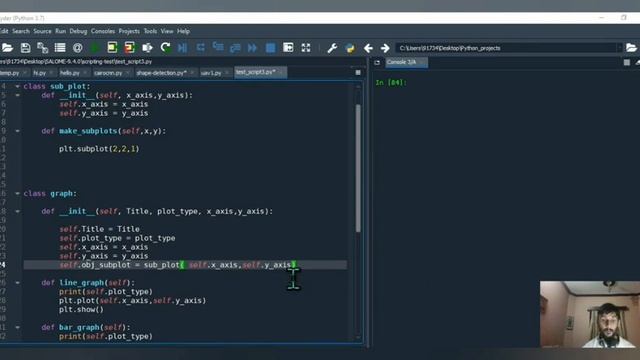640x360 pixels.
Task: Go back to previous cursor position
Action: pyautogui.click(x=368, y=48)
